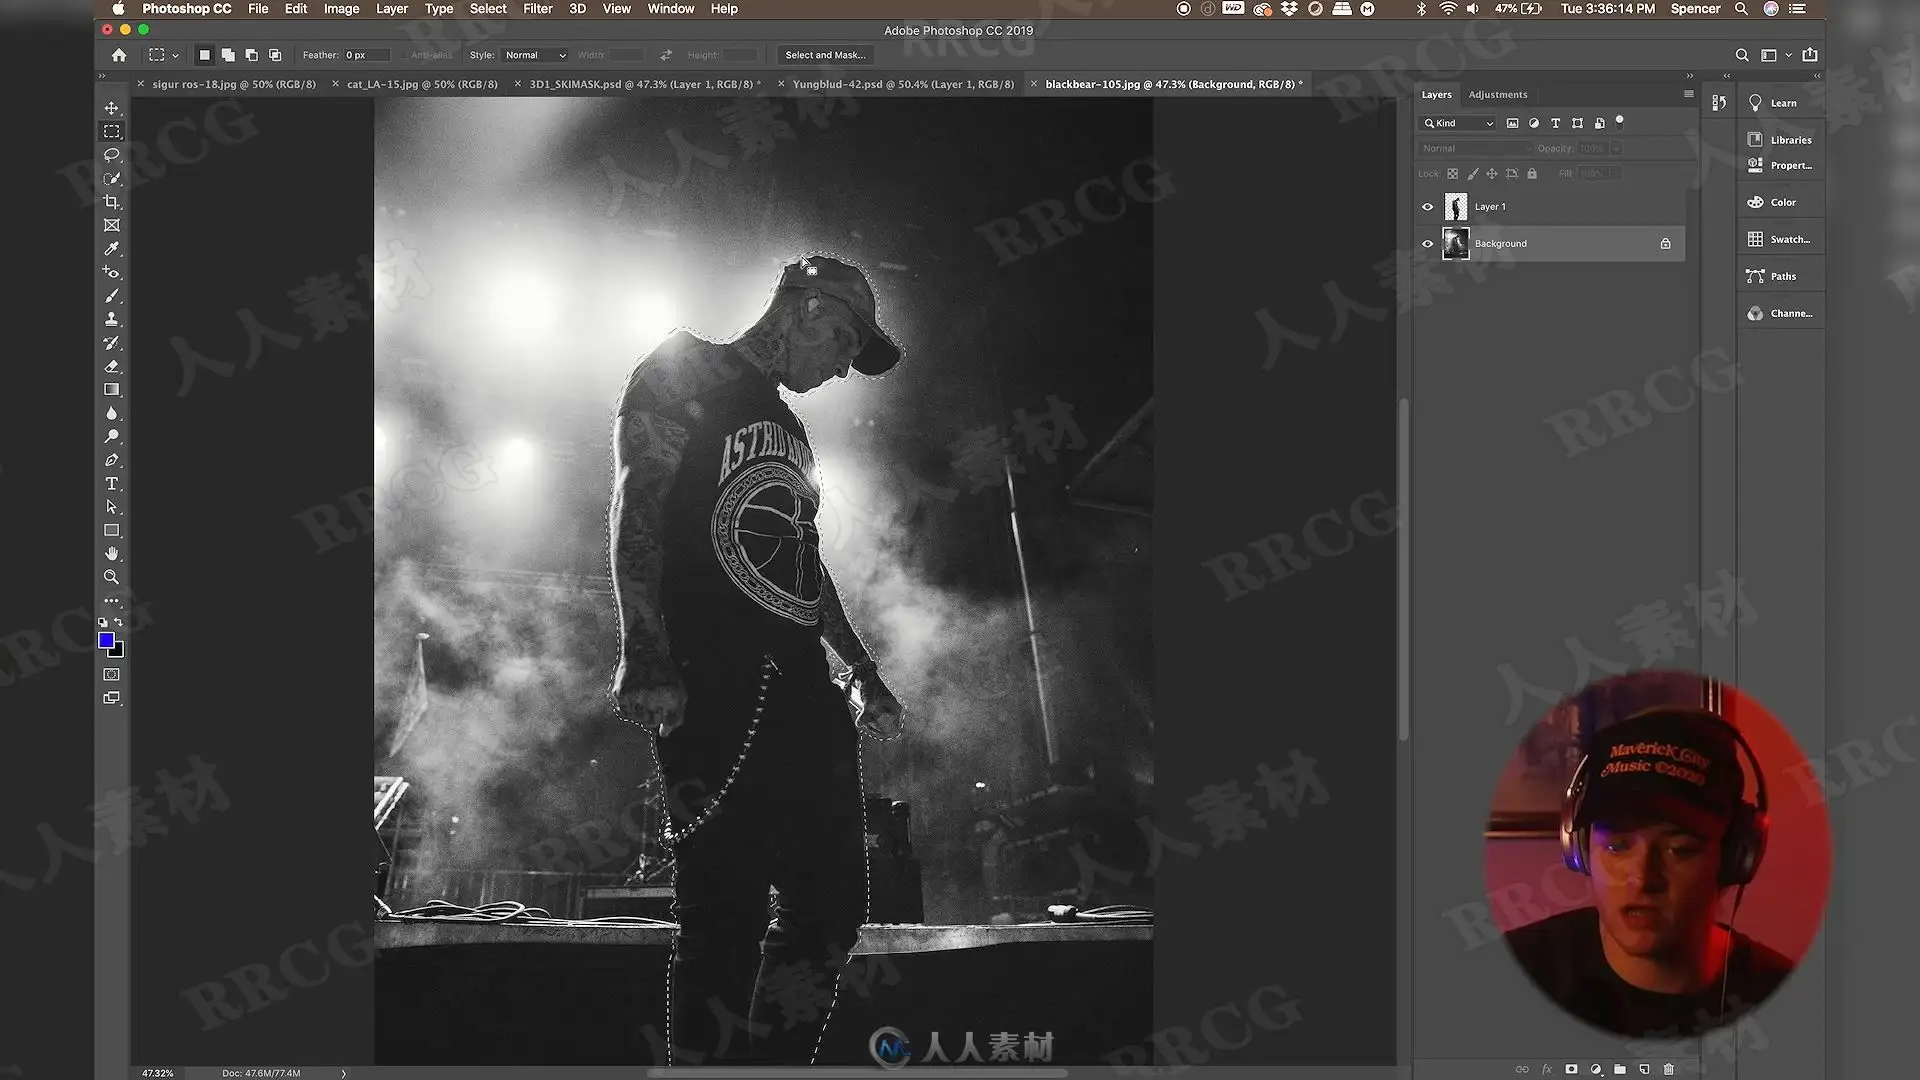Screen dimensions: 1920x1080
Task: Click the Feather input field
Action: click(x=366, y=55)
